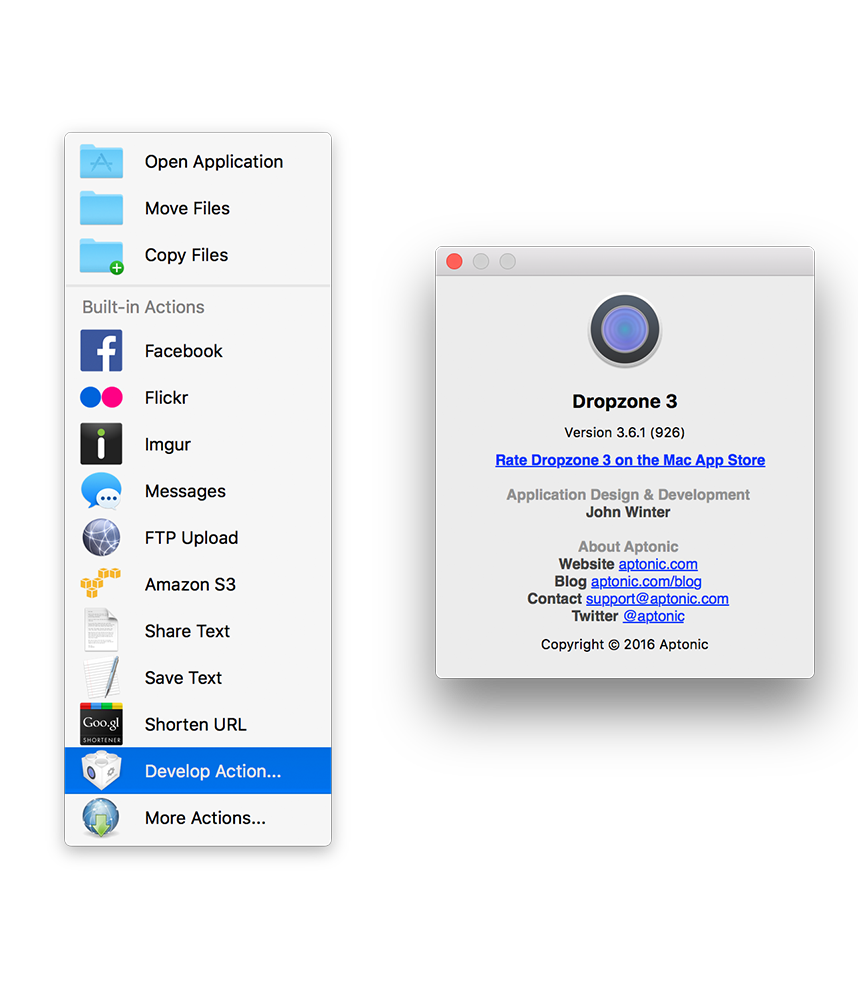The image size is (858, 988).
Task: Select the Copy Files menu entry
Action: [198, 255]
